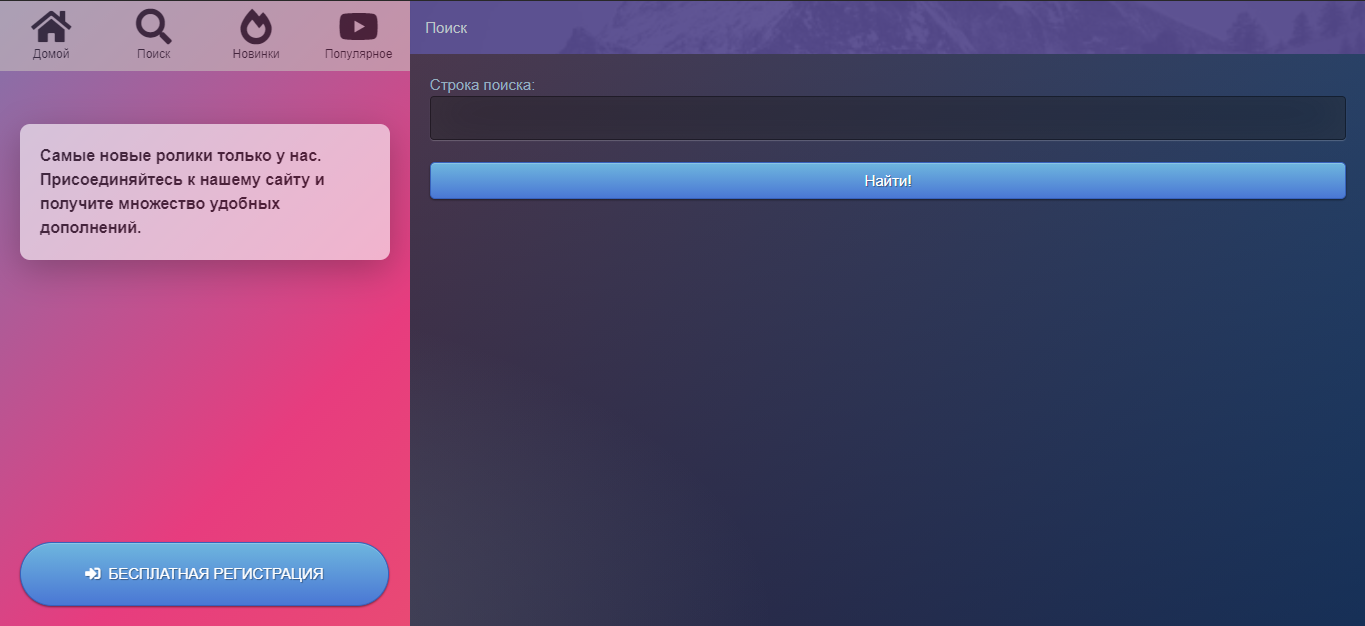The height and width of the screenshot is (626, 1365).
Task: Open Популярное via the play-button icon
Action: pos(358,26)
